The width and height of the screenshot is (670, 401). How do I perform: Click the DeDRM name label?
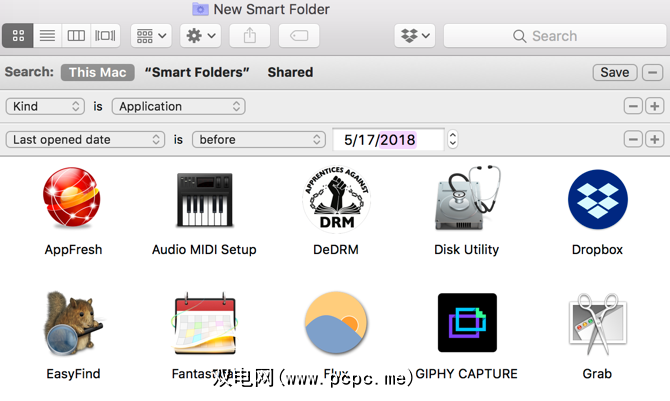[x=336, y=250]
